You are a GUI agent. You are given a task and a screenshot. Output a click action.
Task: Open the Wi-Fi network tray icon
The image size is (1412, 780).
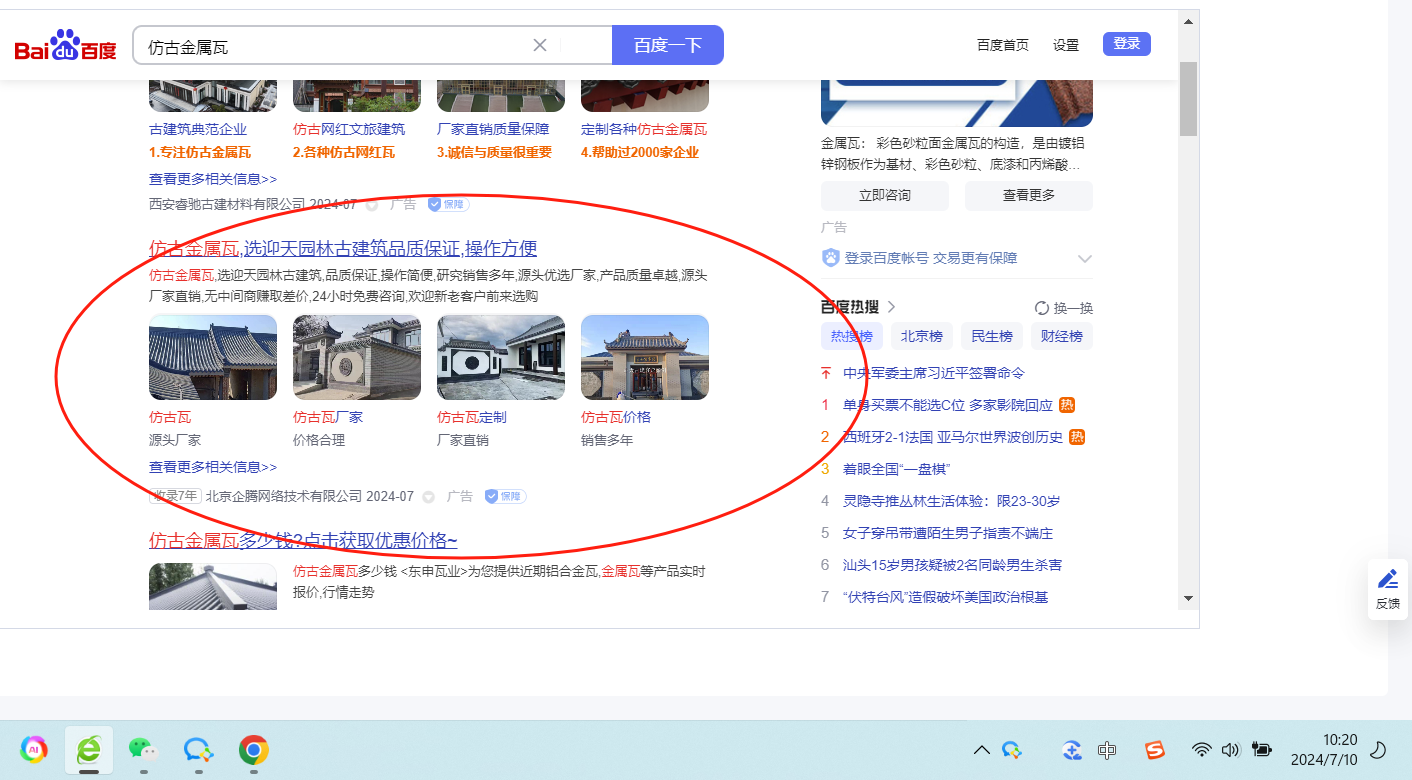click(1202, 750)
